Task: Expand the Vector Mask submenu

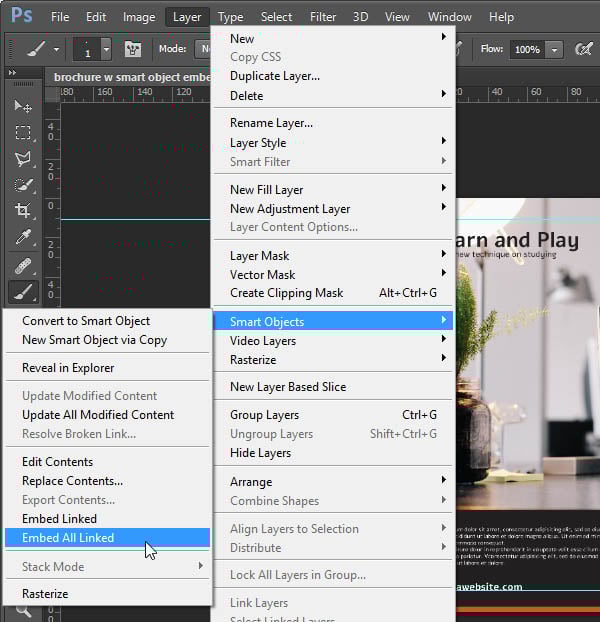Action: point(333,275)
